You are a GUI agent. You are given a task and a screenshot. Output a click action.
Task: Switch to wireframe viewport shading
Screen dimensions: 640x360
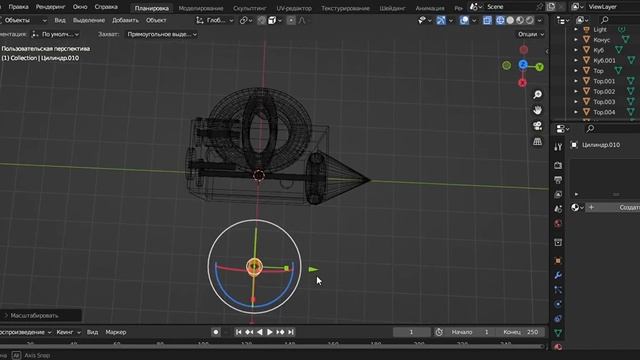coord(500,20)
